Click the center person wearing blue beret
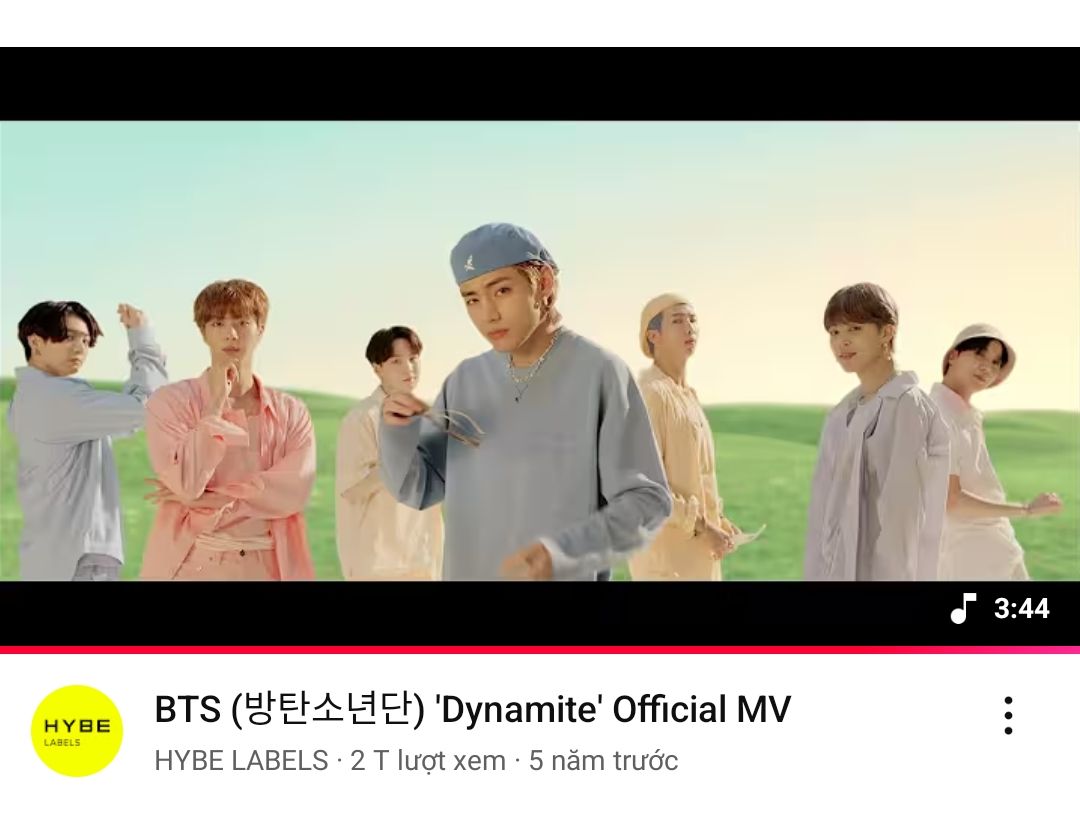This screenshot has height=826, width=1080. point(523,406)
